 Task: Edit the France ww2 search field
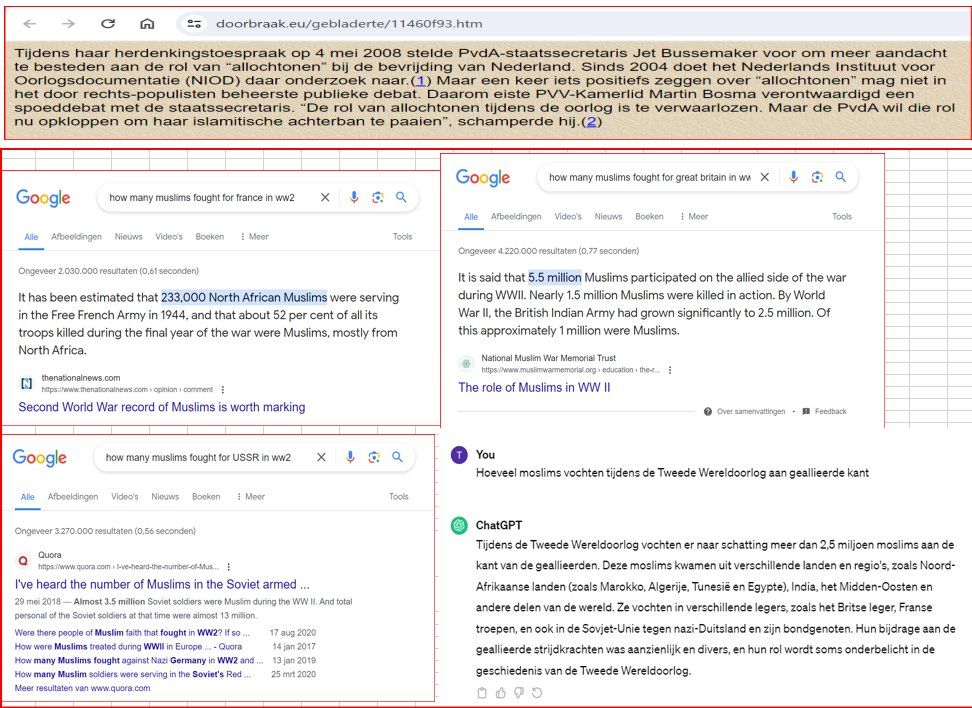click(202, 198)
